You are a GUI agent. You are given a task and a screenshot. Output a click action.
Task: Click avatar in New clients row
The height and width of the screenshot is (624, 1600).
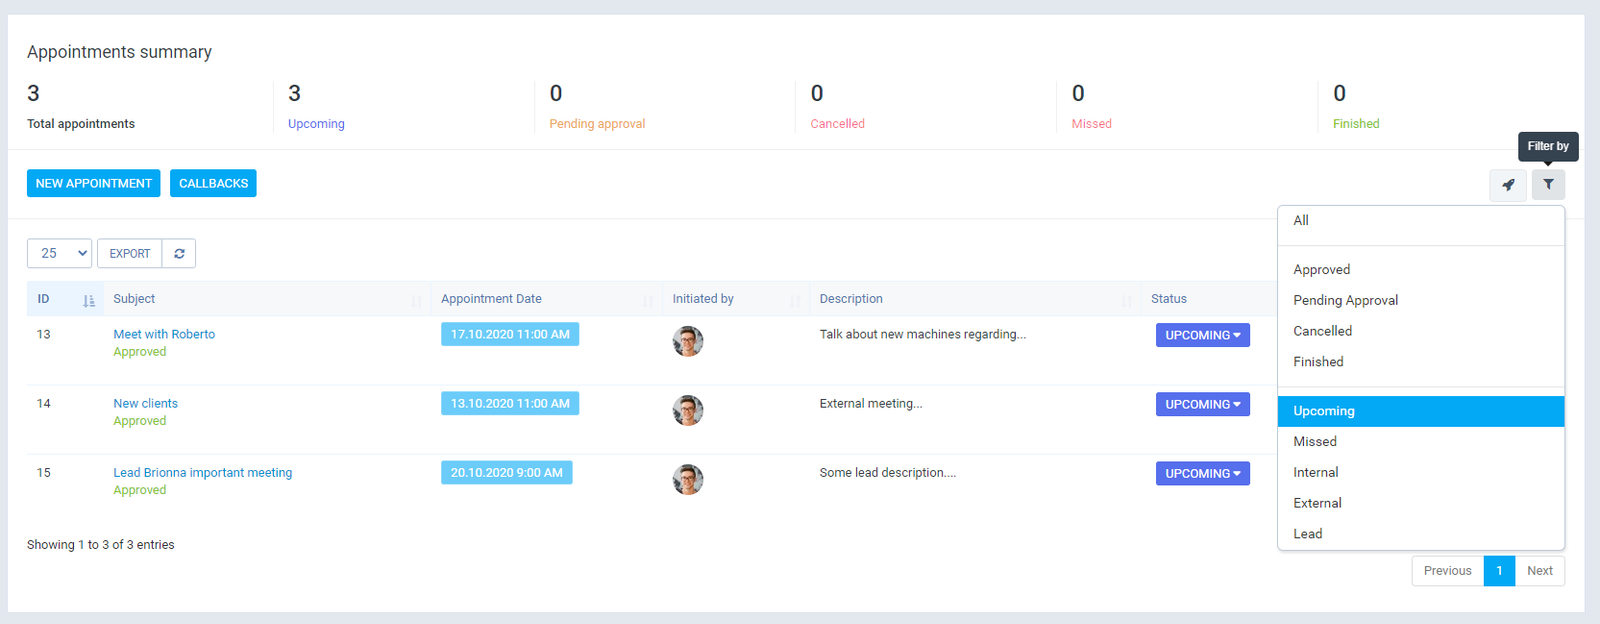pyautogui.click(x=688, y=411)
